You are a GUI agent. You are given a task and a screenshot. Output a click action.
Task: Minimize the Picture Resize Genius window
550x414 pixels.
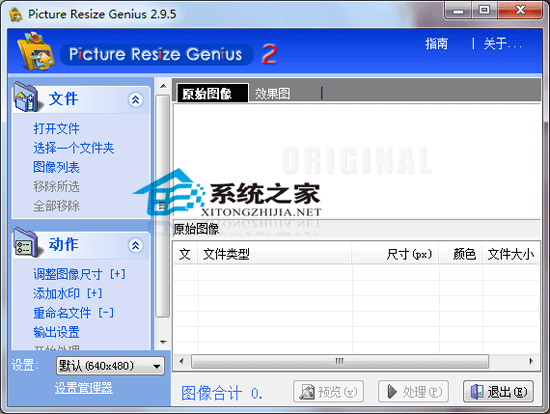pyautogui.click(x=458, y=10)
